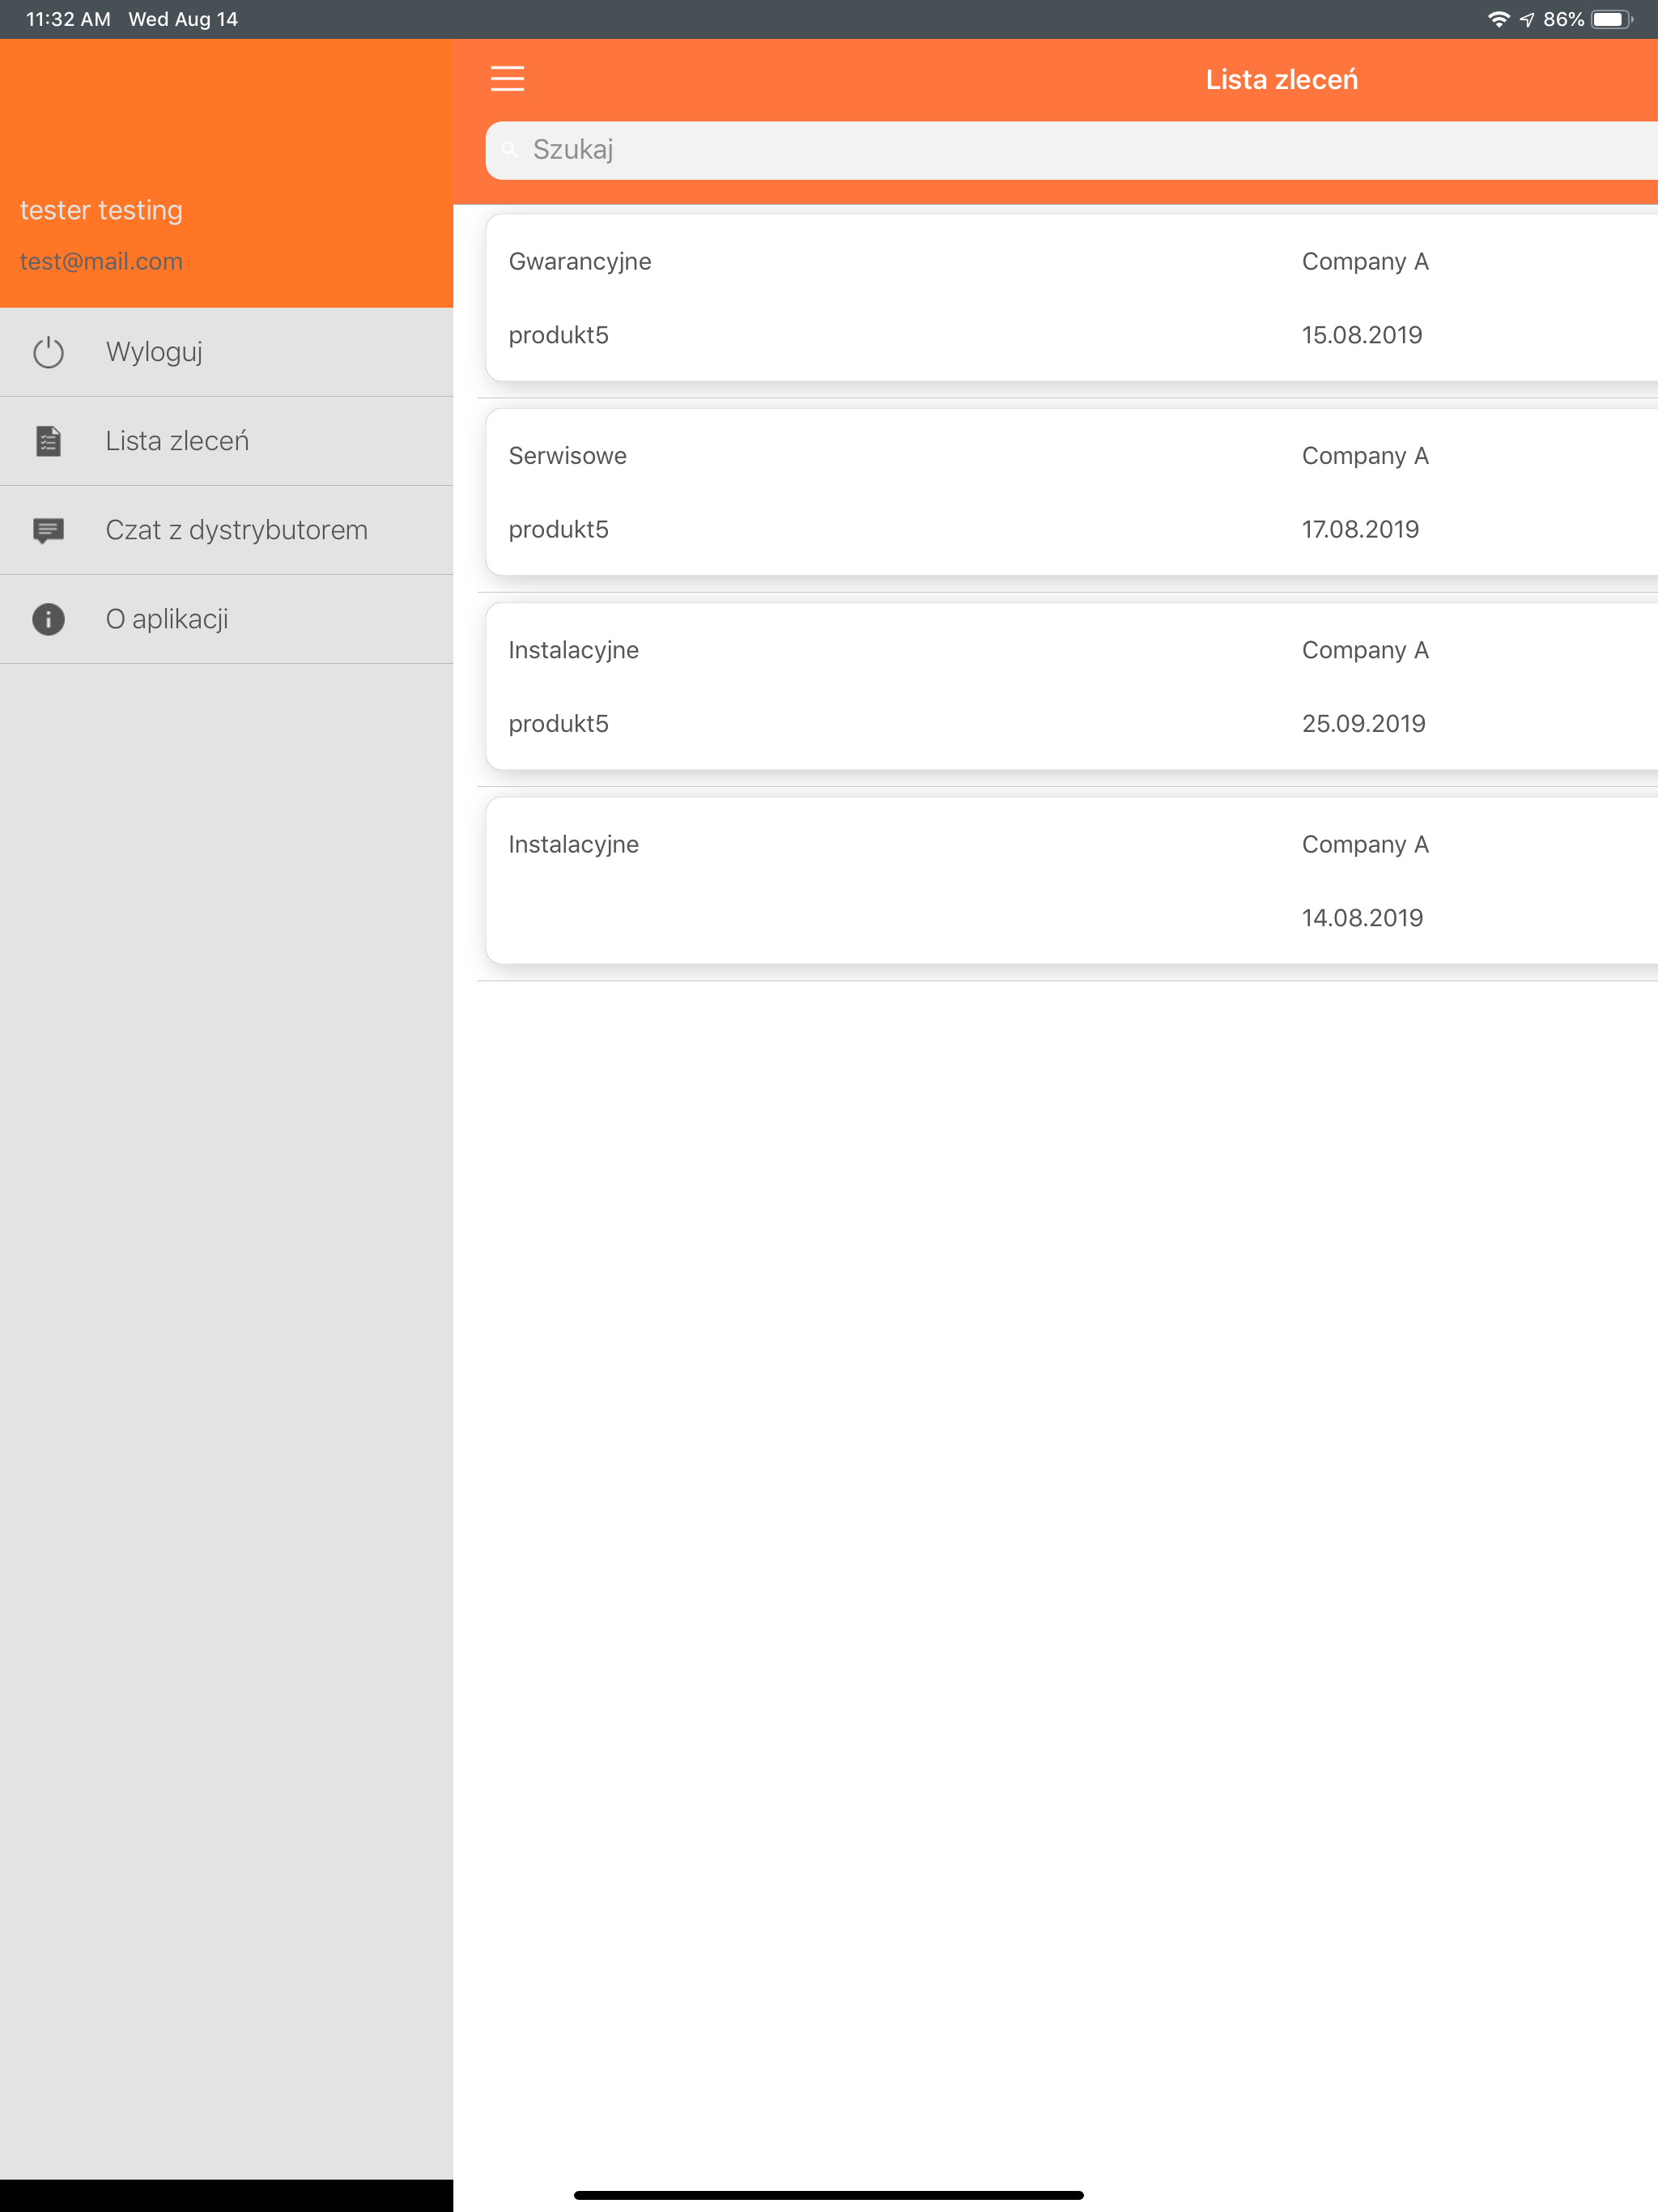Select Wyloguj menu item

226,352
